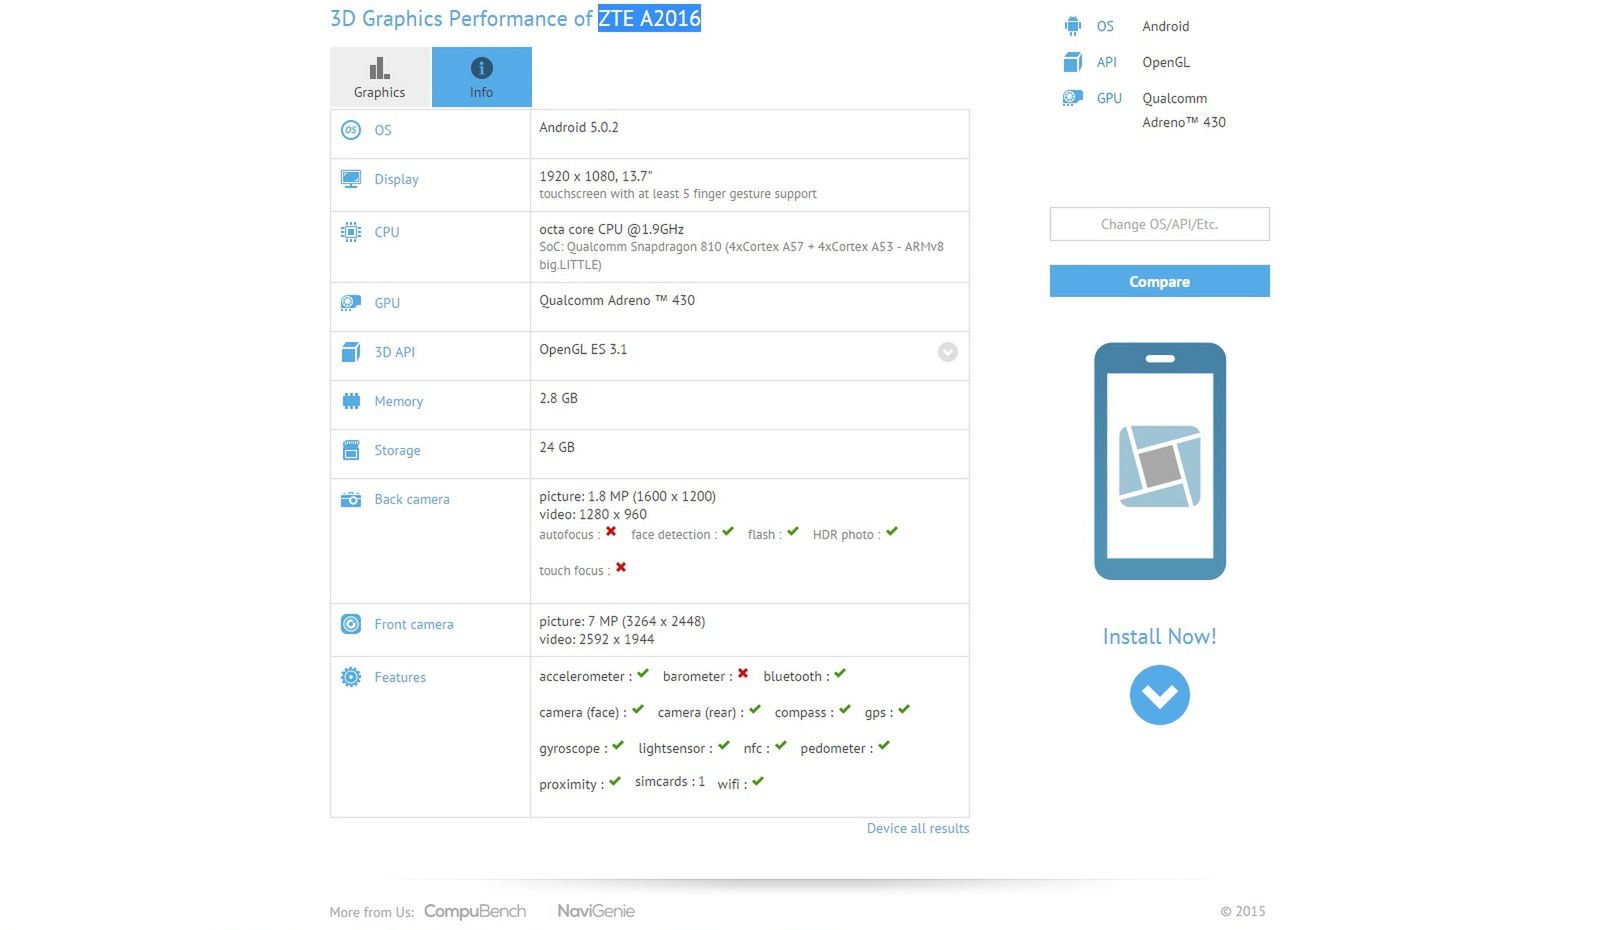Click the Memory icon
Screen dimensions: 1620x930
click(351, 401)
